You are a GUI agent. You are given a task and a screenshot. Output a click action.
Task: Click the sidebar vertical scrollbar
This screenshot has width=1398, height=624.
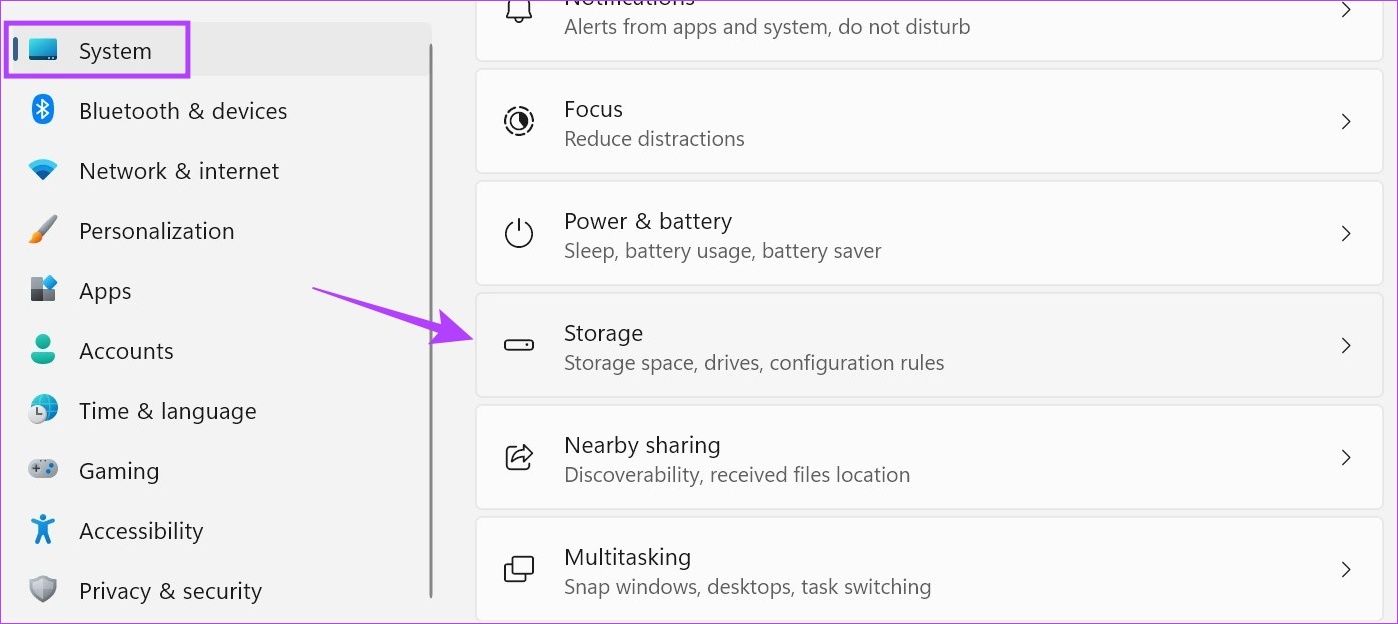click(431, 320)
